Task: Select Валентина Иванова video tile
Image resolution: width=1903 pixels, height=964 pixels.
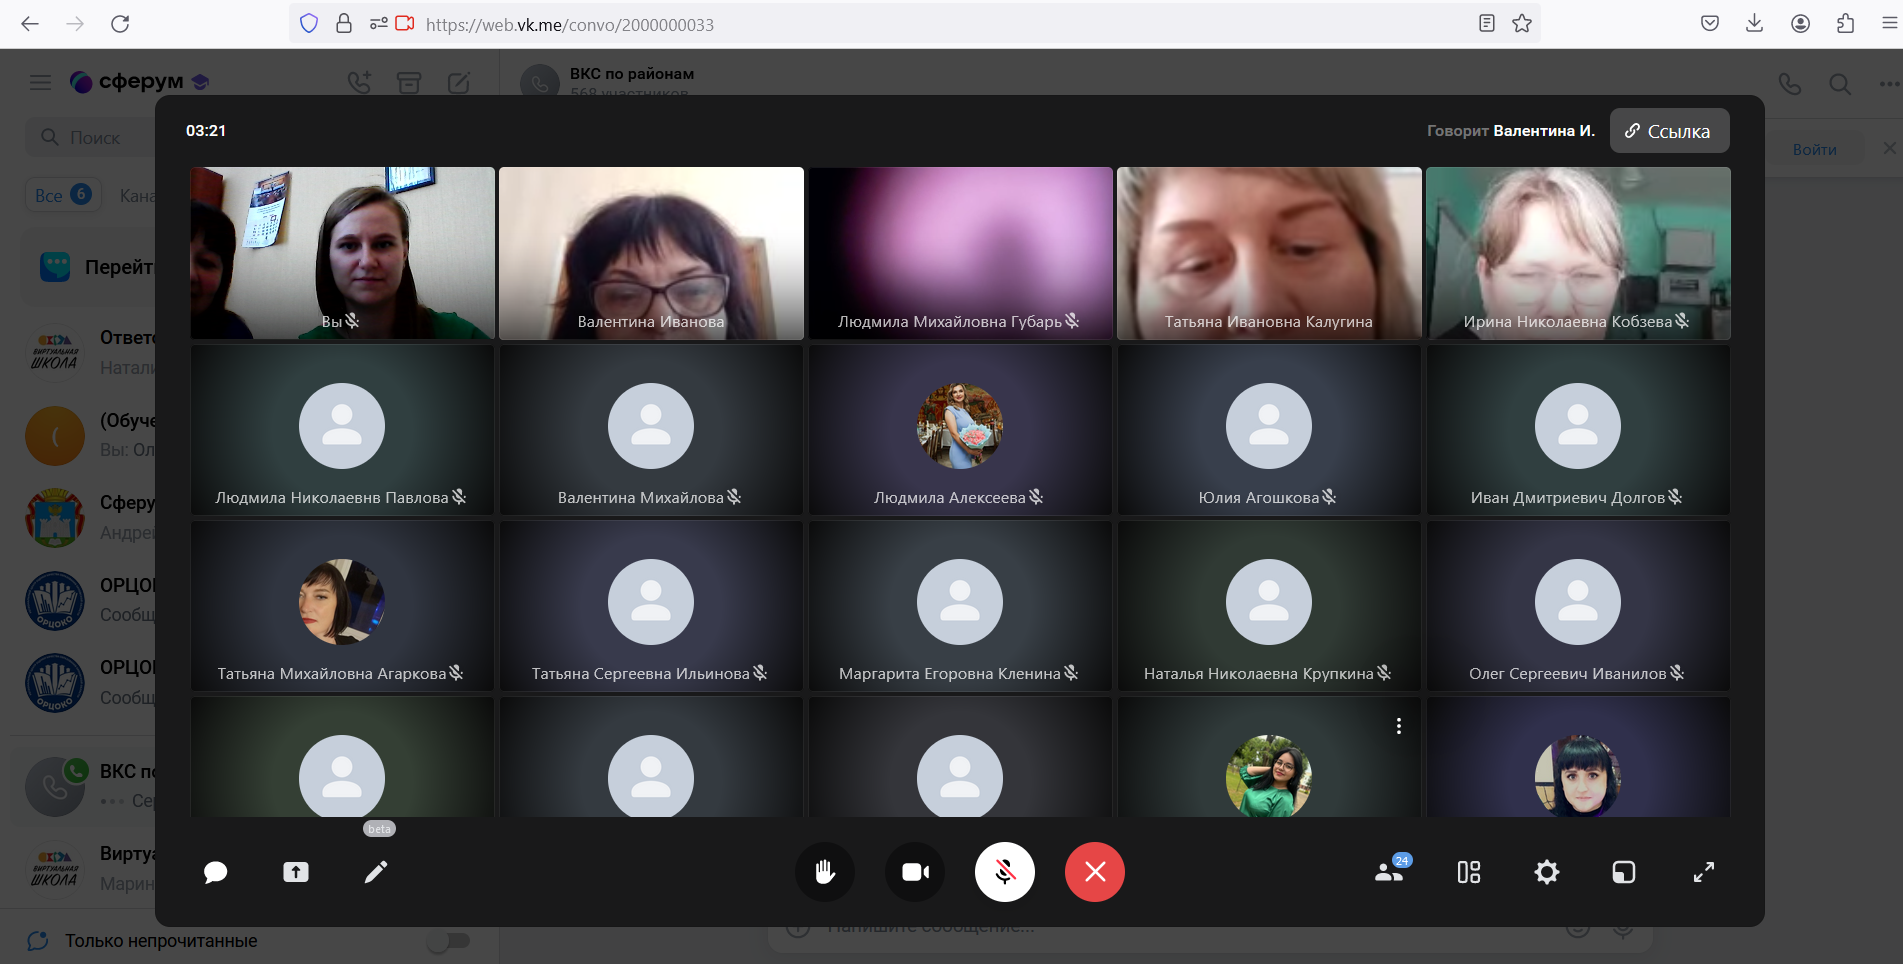Action: [651, 253]
